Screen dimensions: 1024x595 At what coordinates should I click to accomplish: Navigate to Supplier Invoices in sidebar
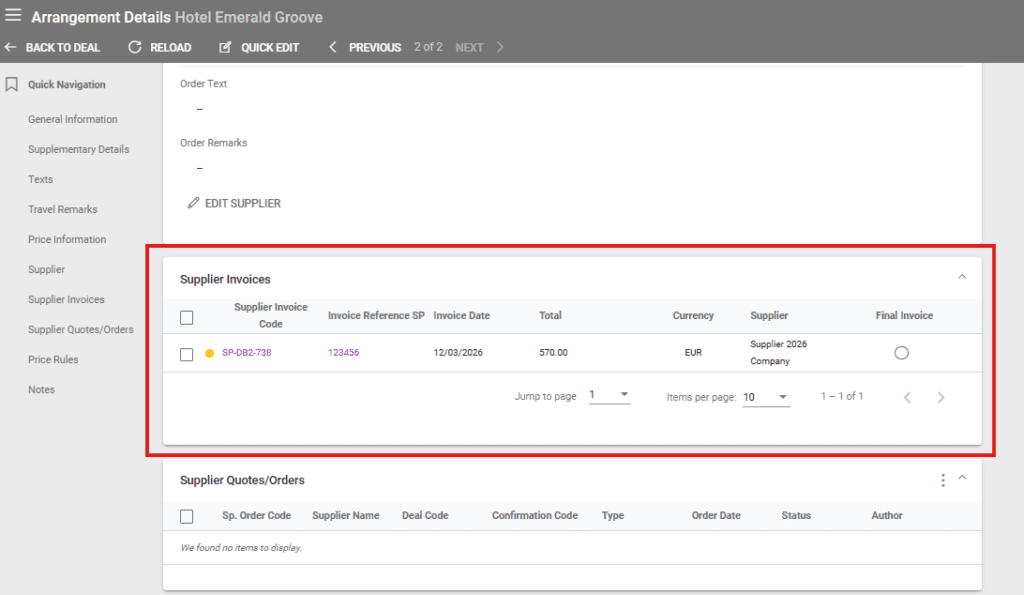(x=66, y=299)
